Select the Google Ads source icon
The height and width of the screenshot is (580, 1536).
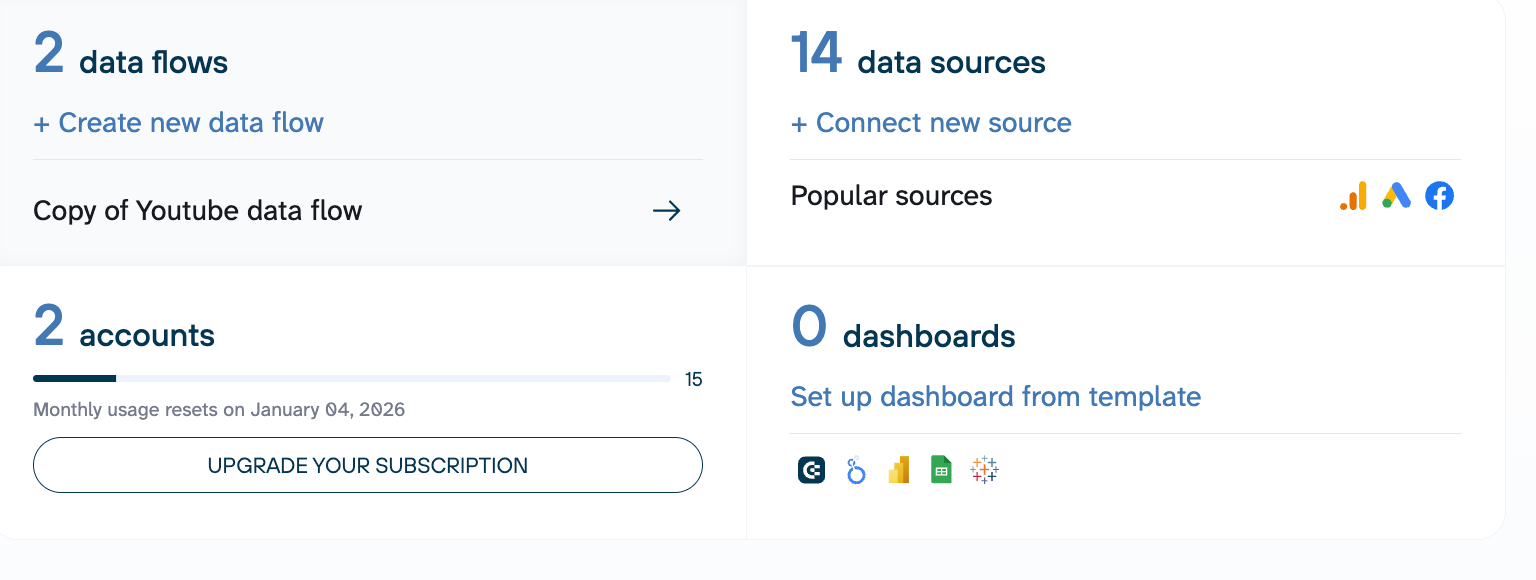(1396, 196)
